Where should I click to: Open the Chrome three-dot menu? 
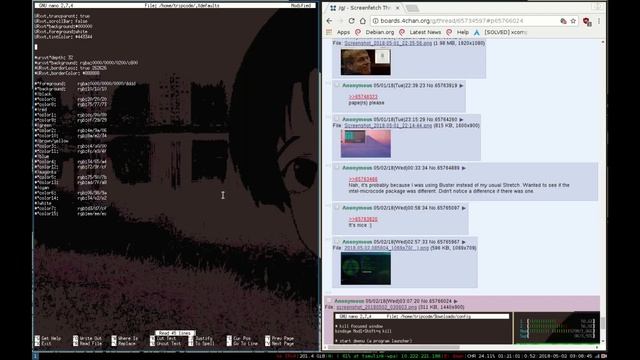click(599, 21)
